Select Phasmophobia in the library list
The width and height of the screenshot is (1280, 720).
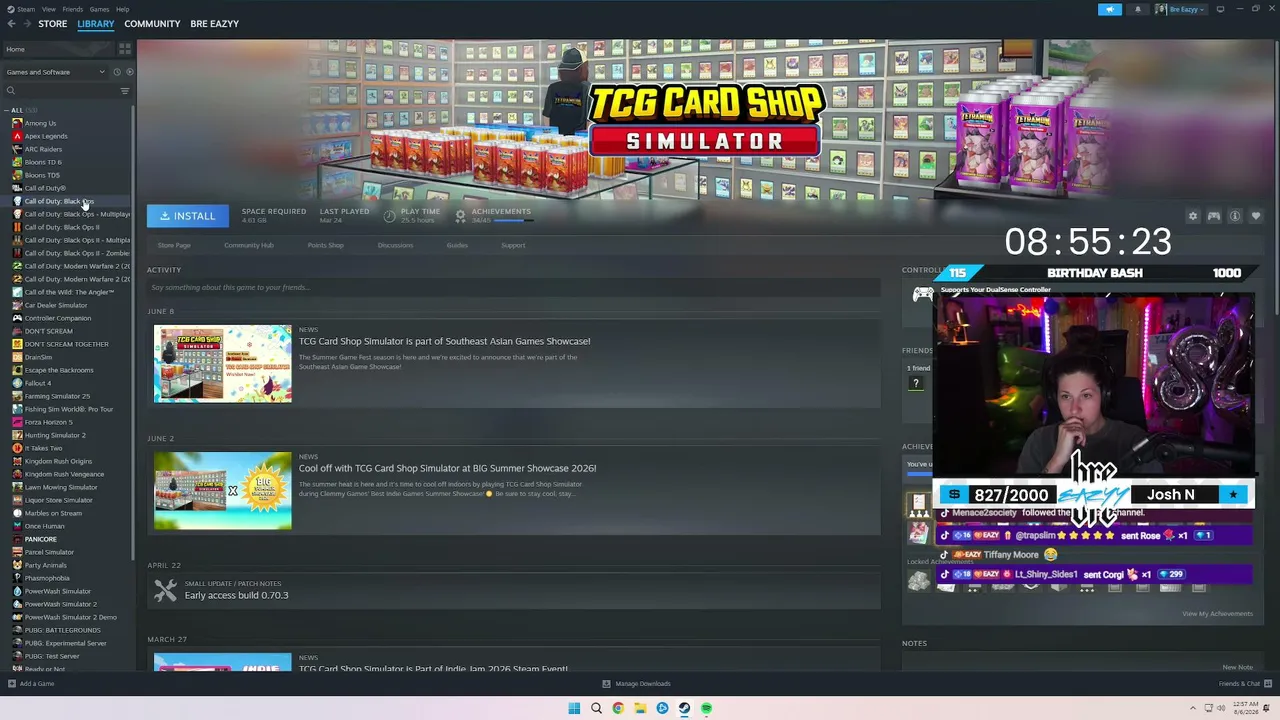47,578
